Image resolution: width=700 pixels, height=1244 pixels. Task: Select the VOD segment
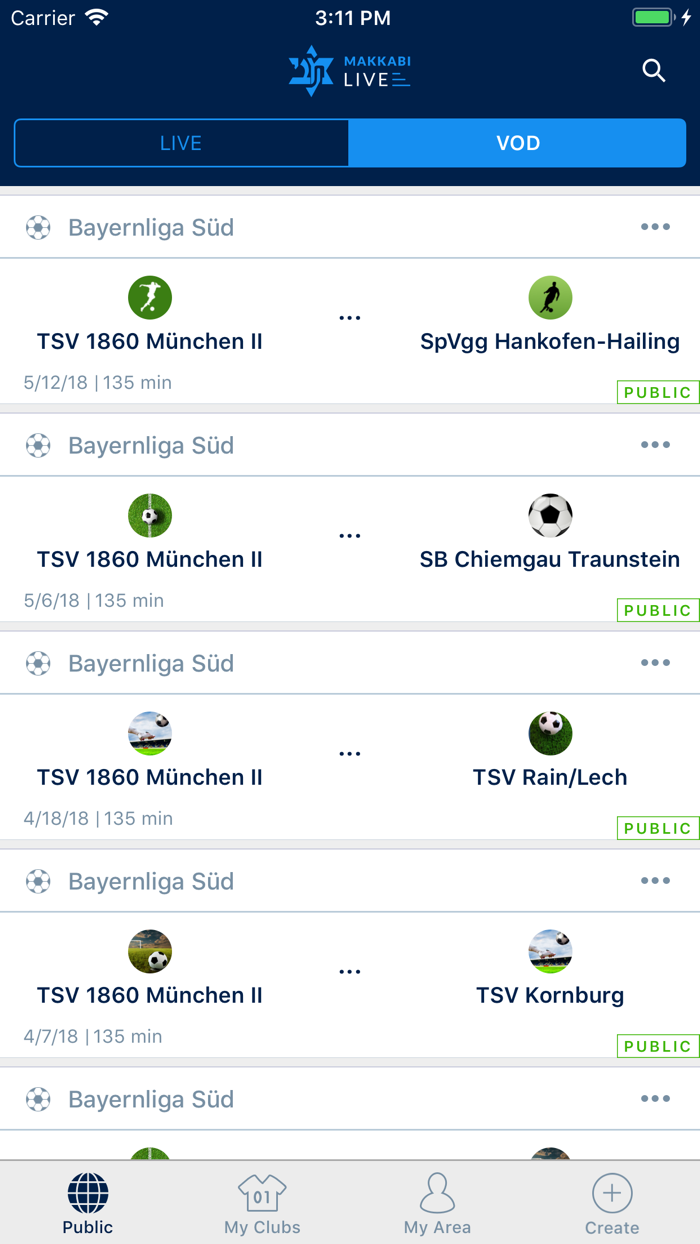pos(518,143)
